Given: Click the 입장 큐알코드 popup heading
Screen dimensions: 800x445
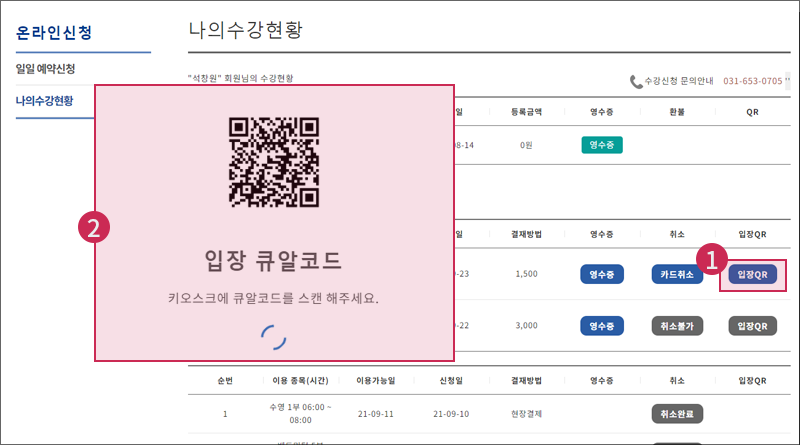Looking at the screenshot, I should [x=273, y=260].
